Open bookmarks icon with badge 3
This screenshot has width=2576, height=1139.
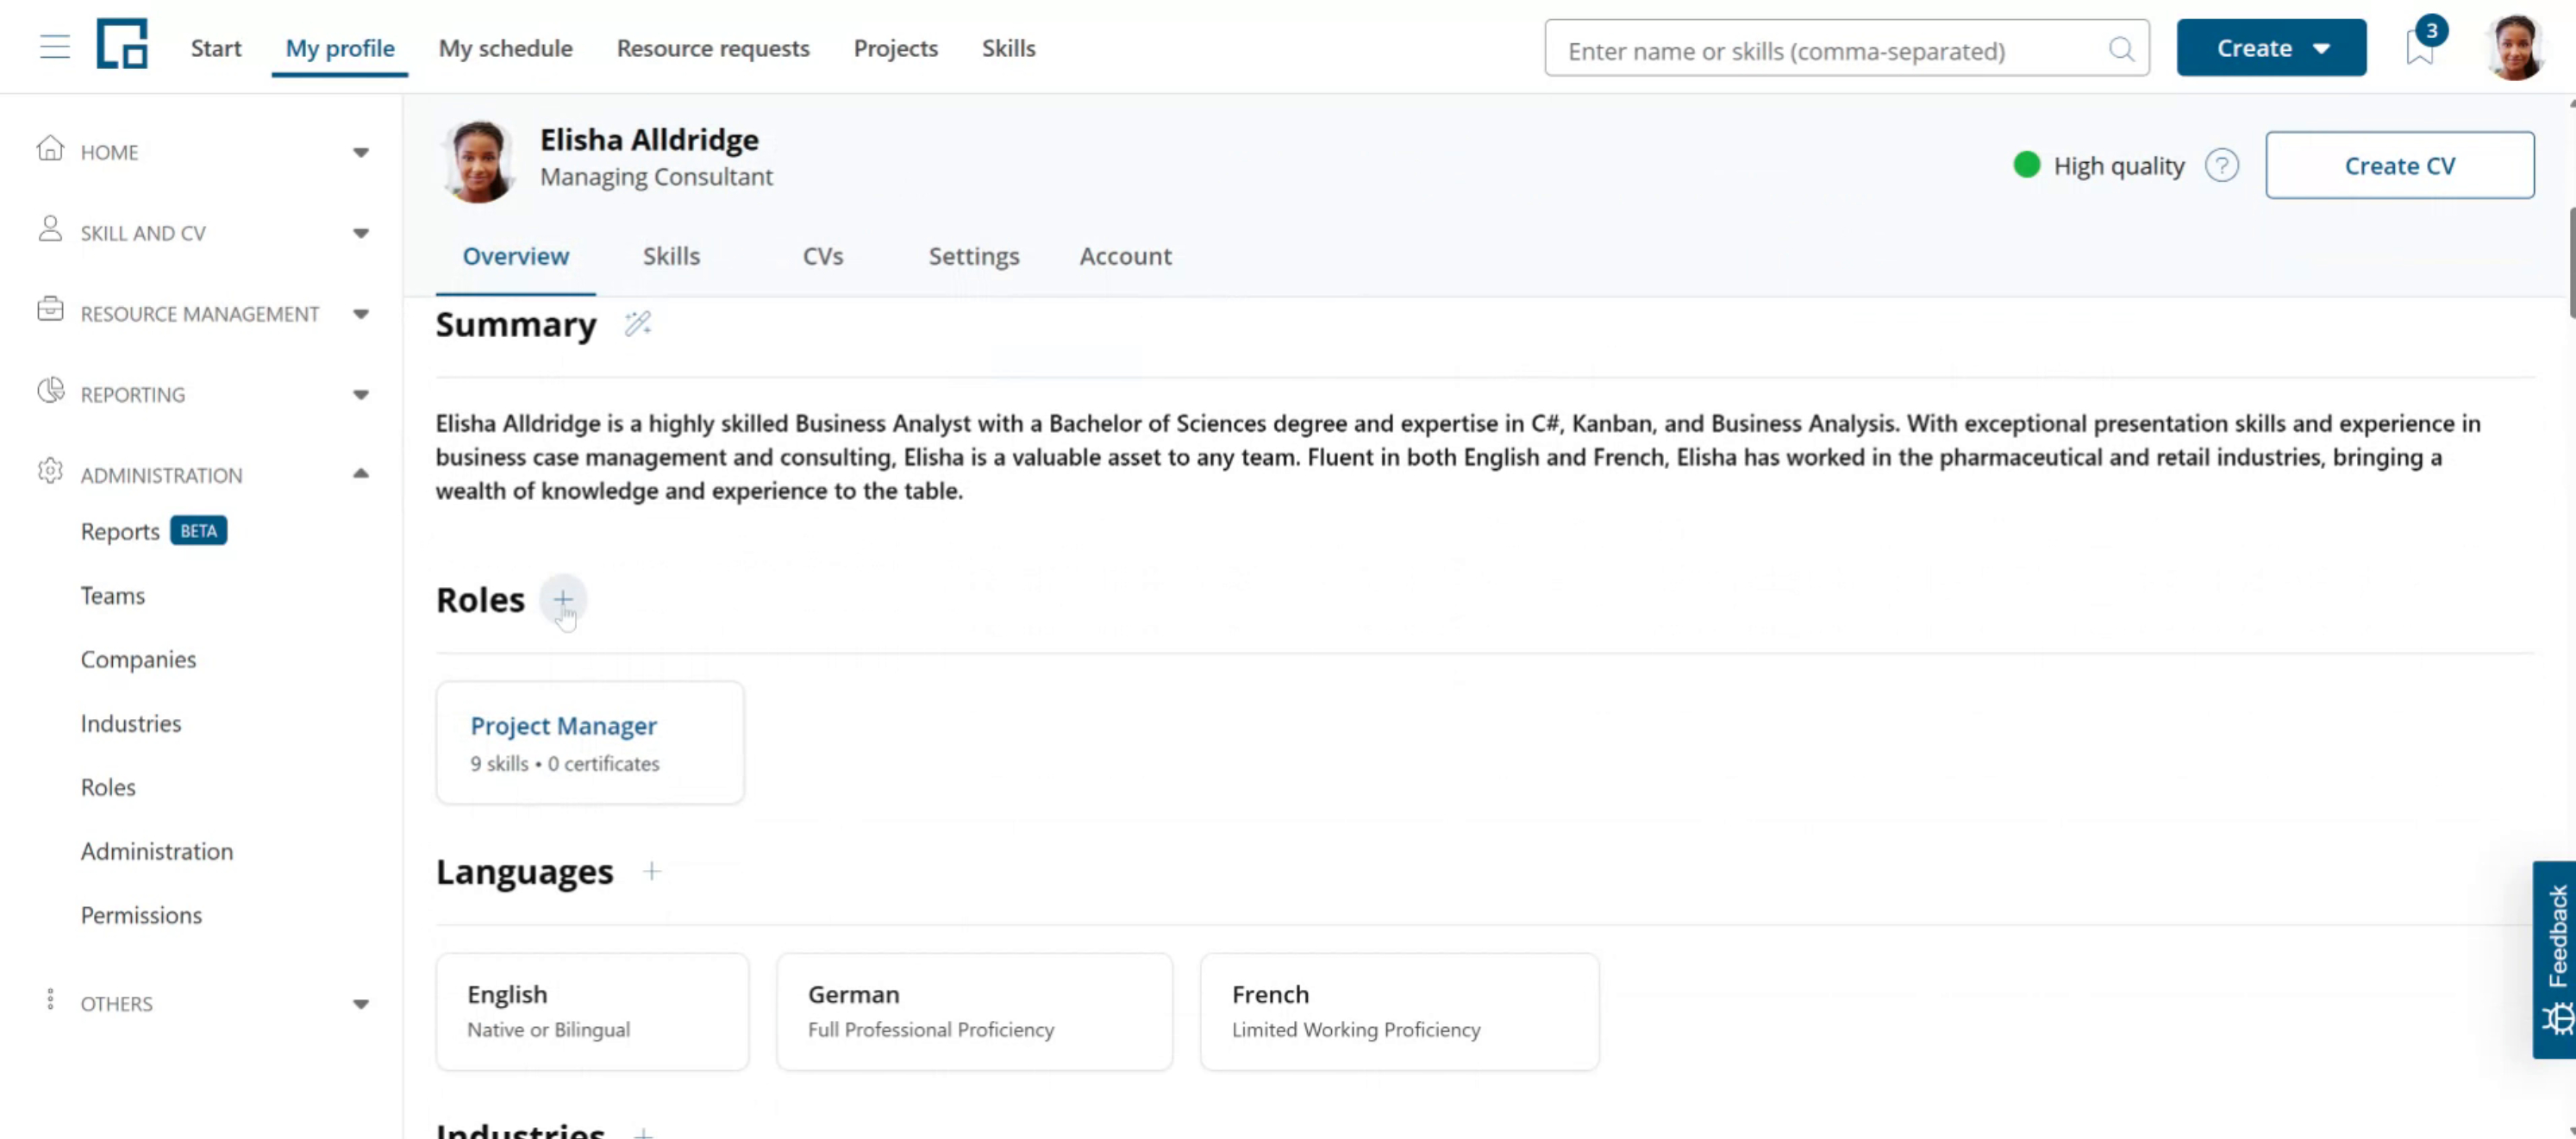tap(2421, 46)
